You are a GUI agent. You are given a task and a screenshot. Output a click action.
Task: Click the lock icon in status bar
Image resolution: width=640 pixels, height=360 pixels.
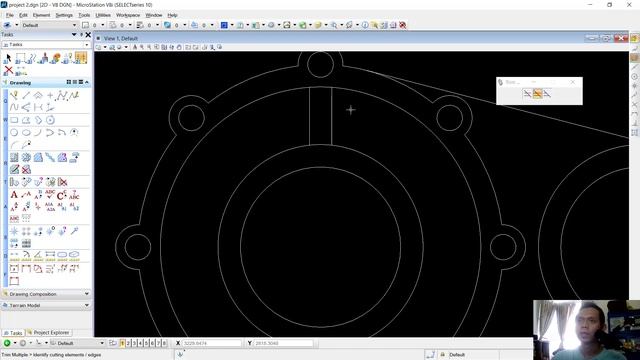coord(442,355)
